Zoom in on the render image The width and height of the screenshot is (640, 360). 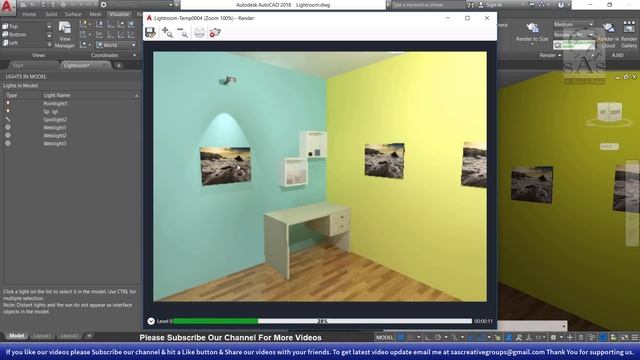167,33
